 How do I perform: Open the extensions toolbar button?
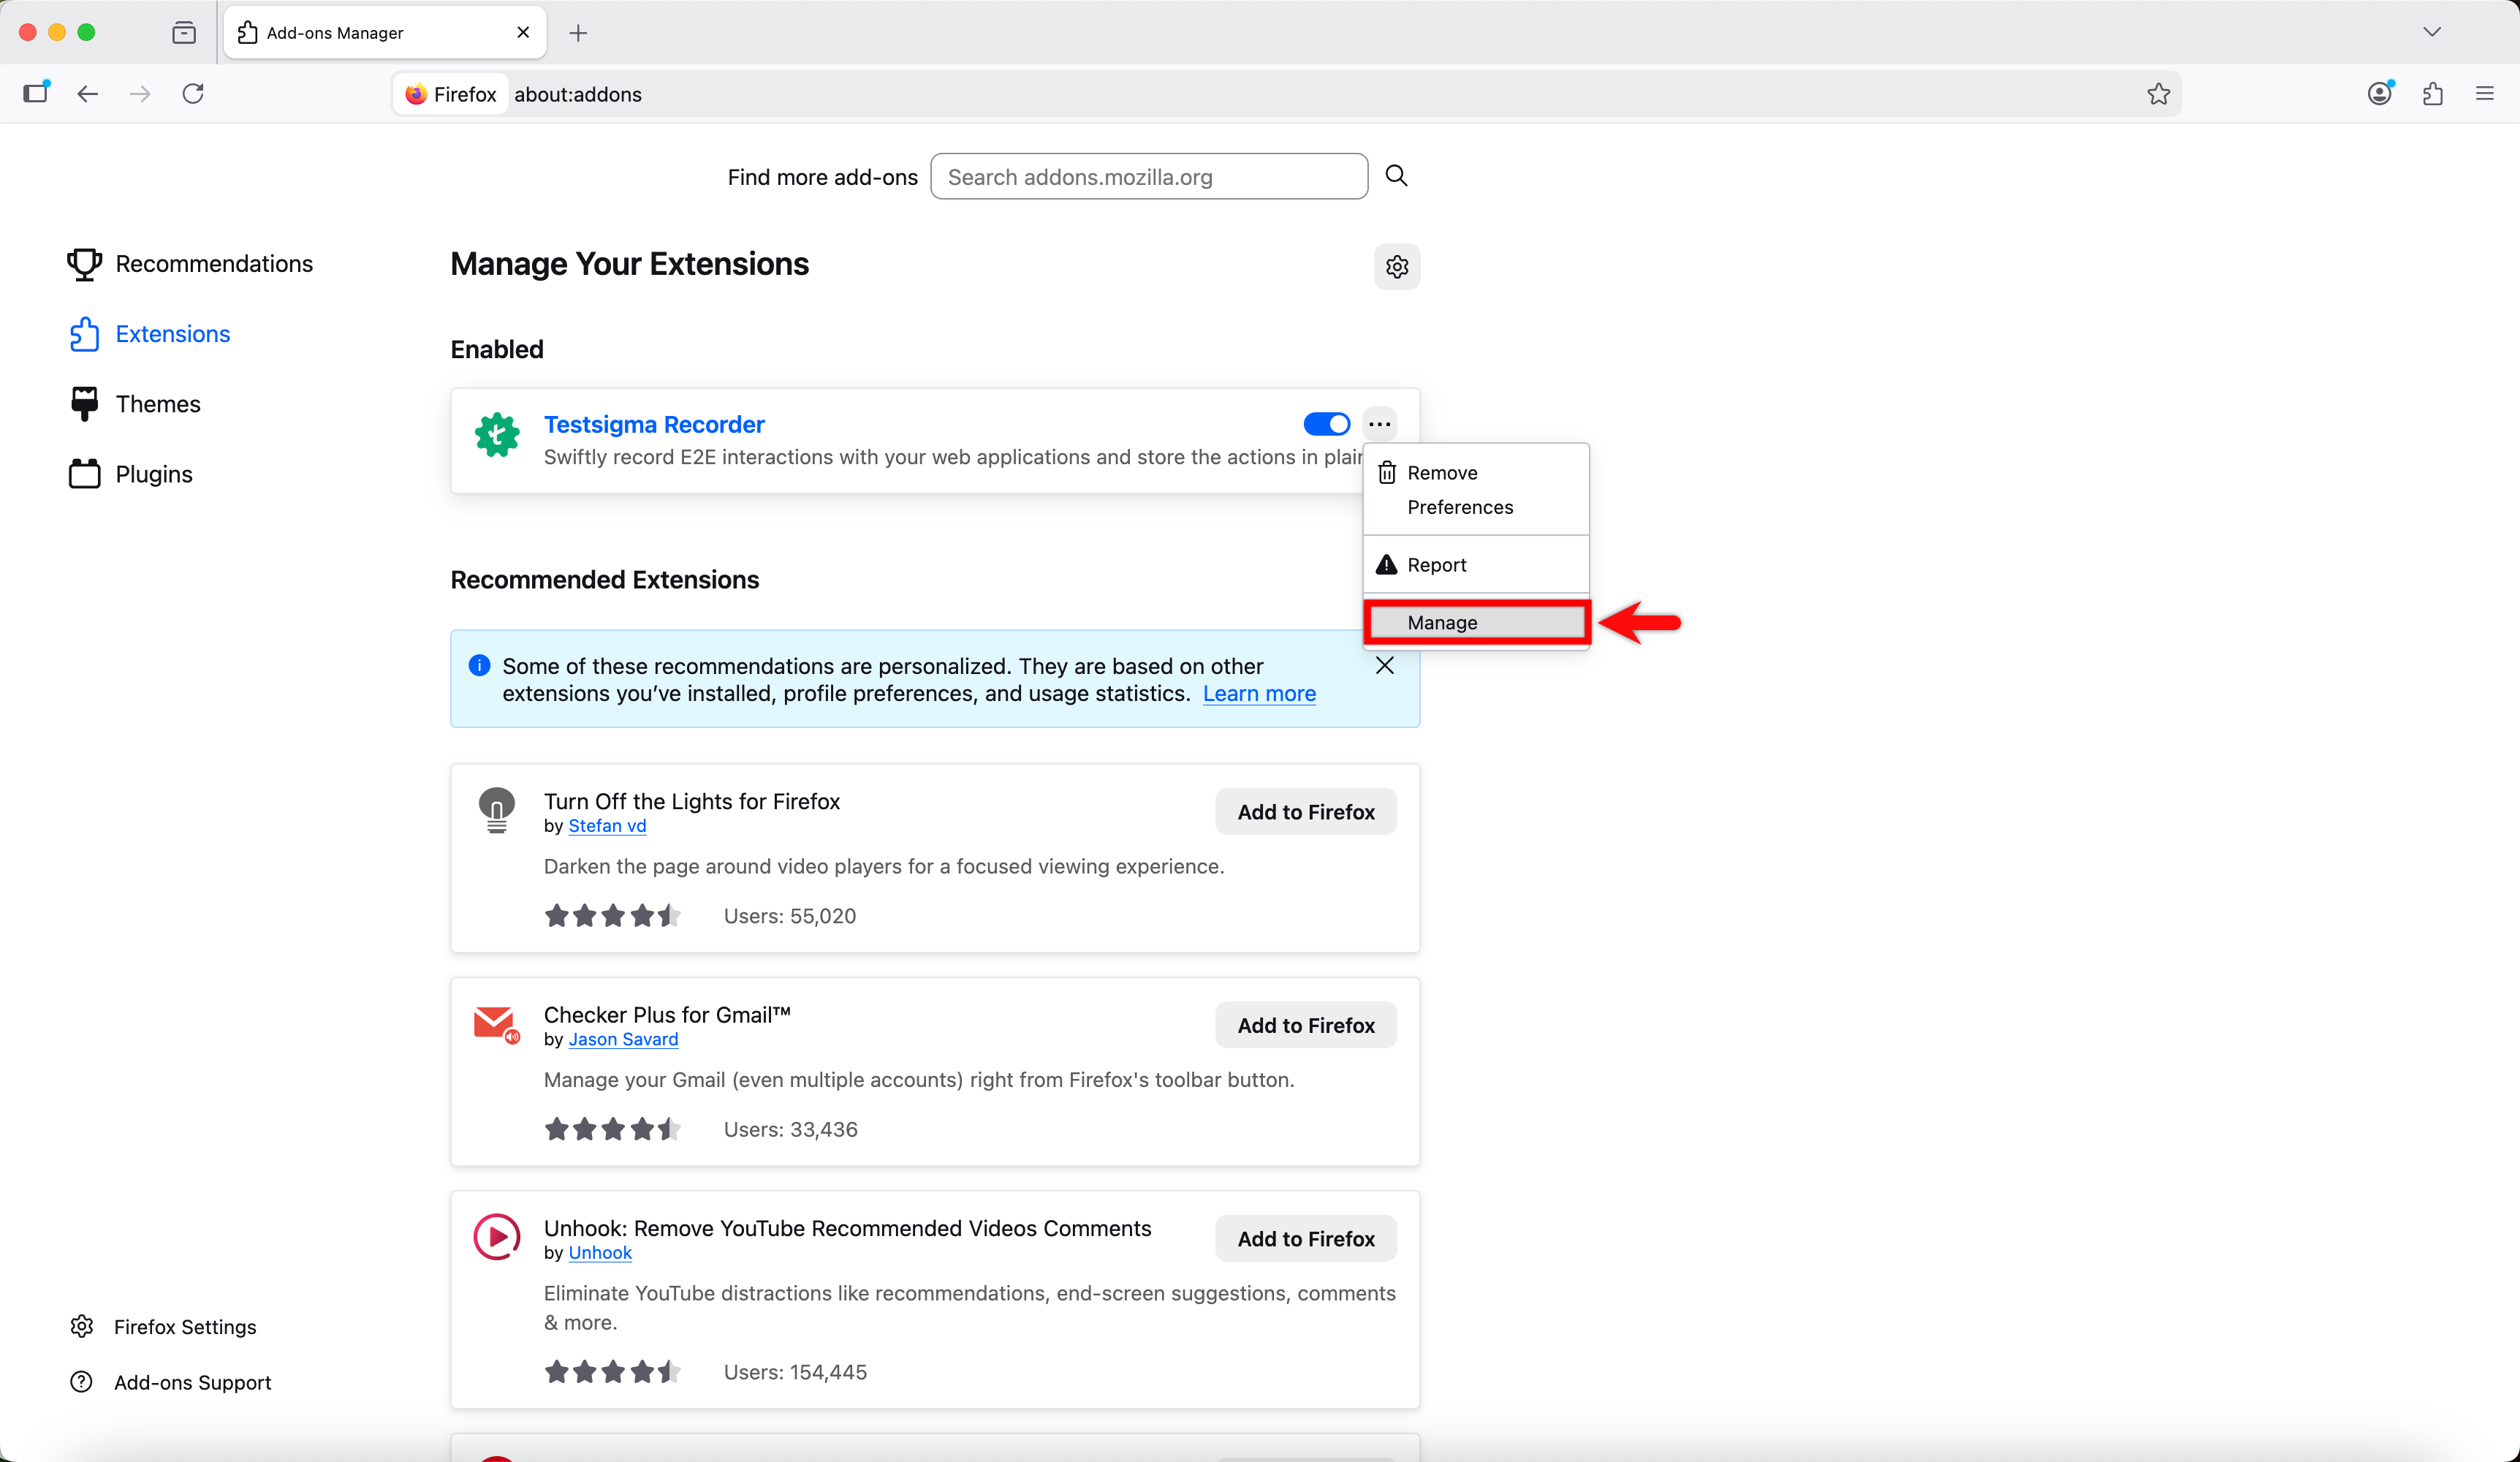(2432, 94)
